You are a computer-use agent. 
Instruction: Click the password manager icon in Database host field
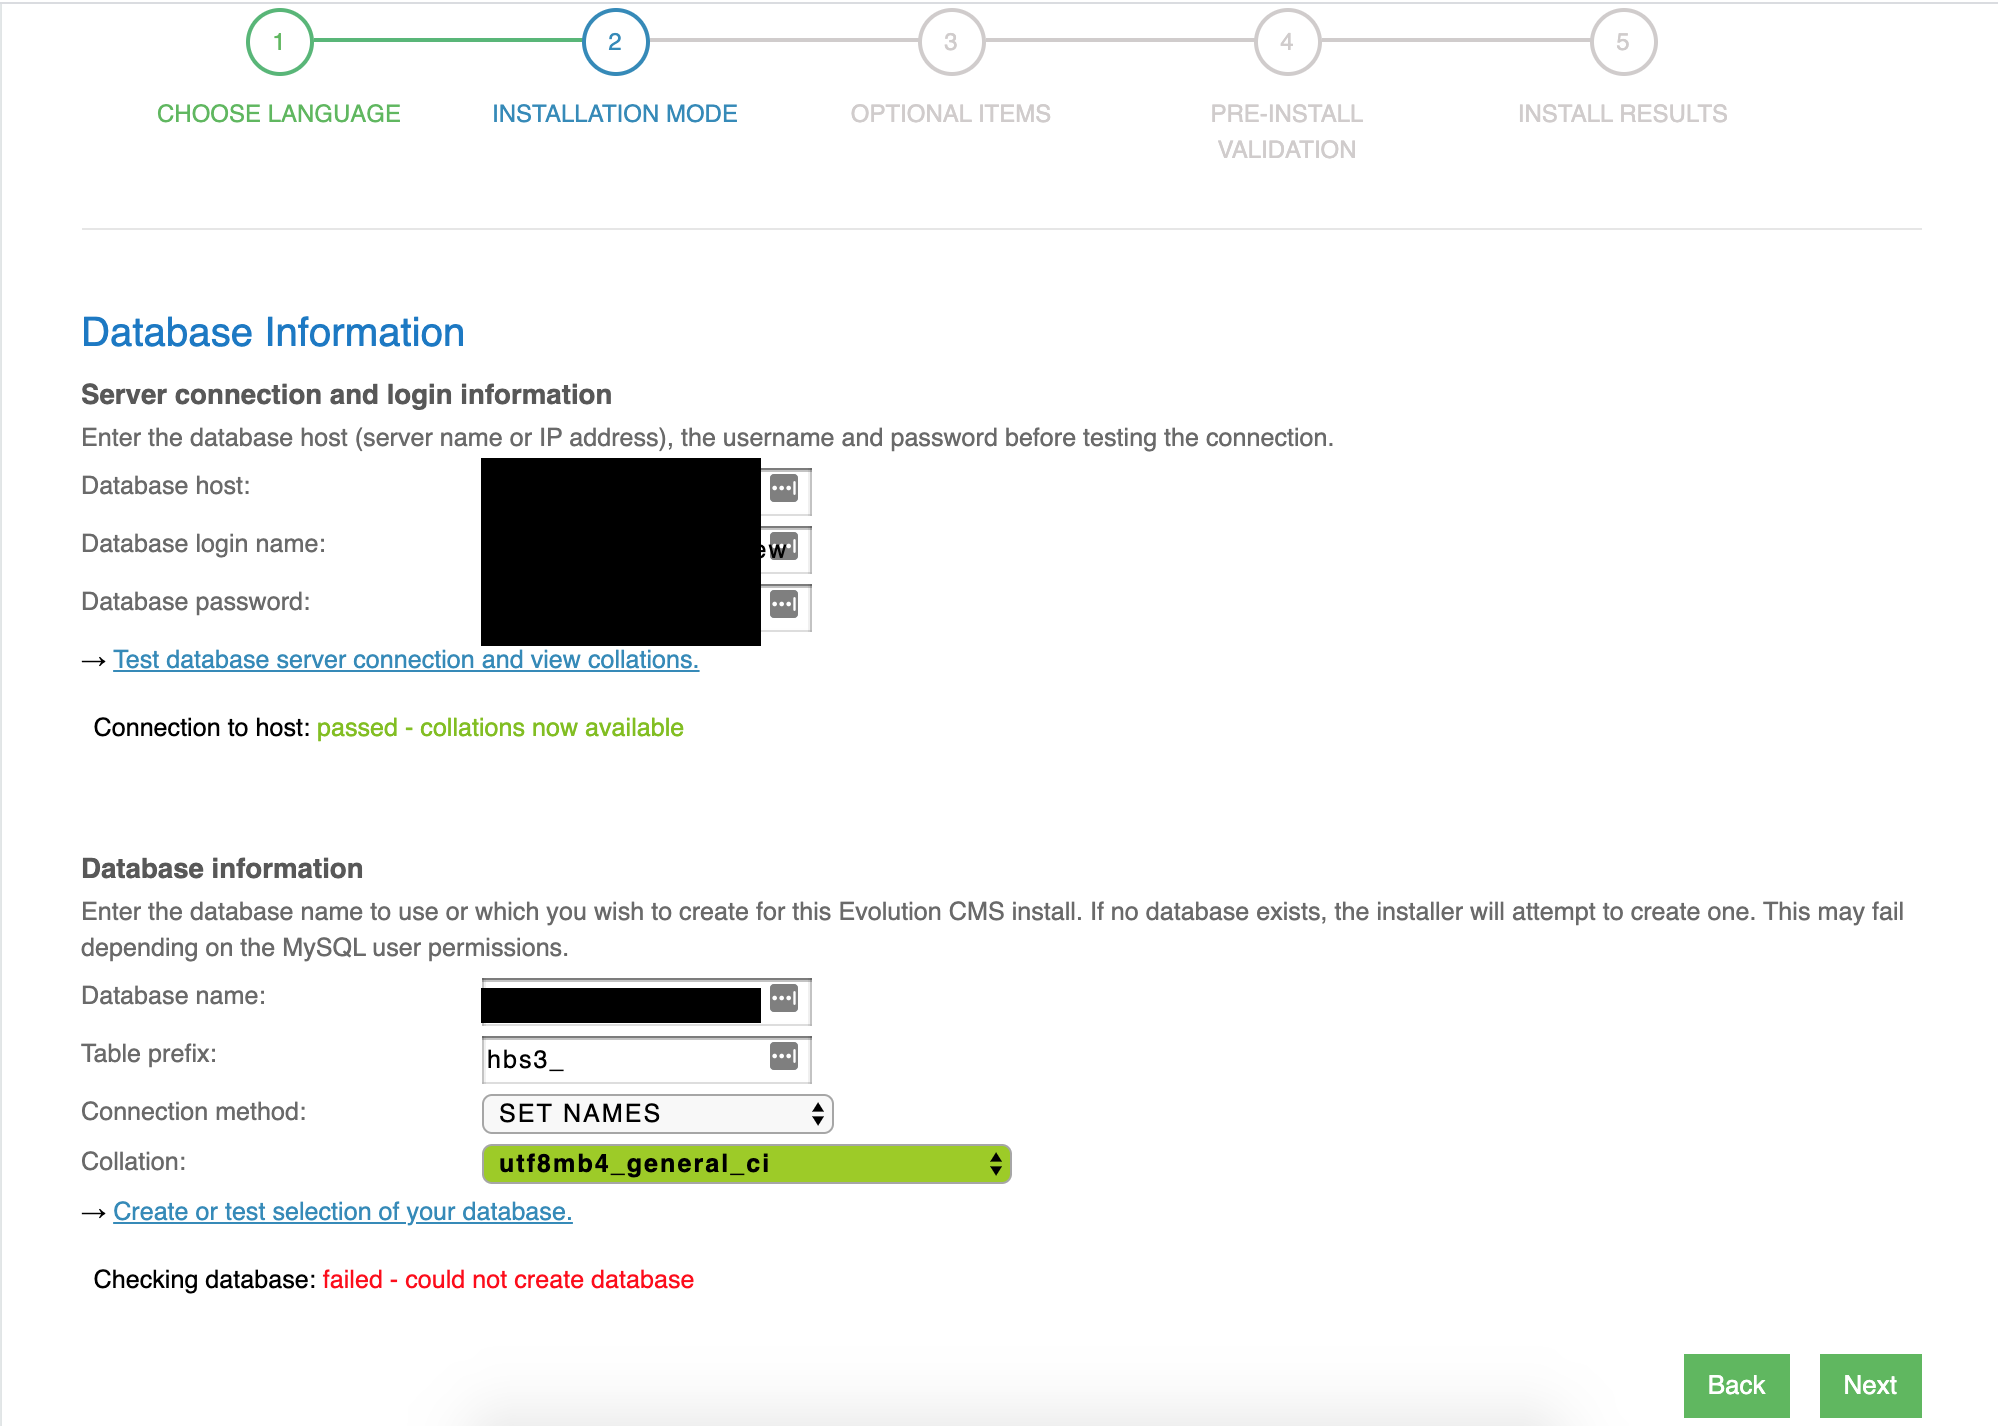tap(784, 489)
